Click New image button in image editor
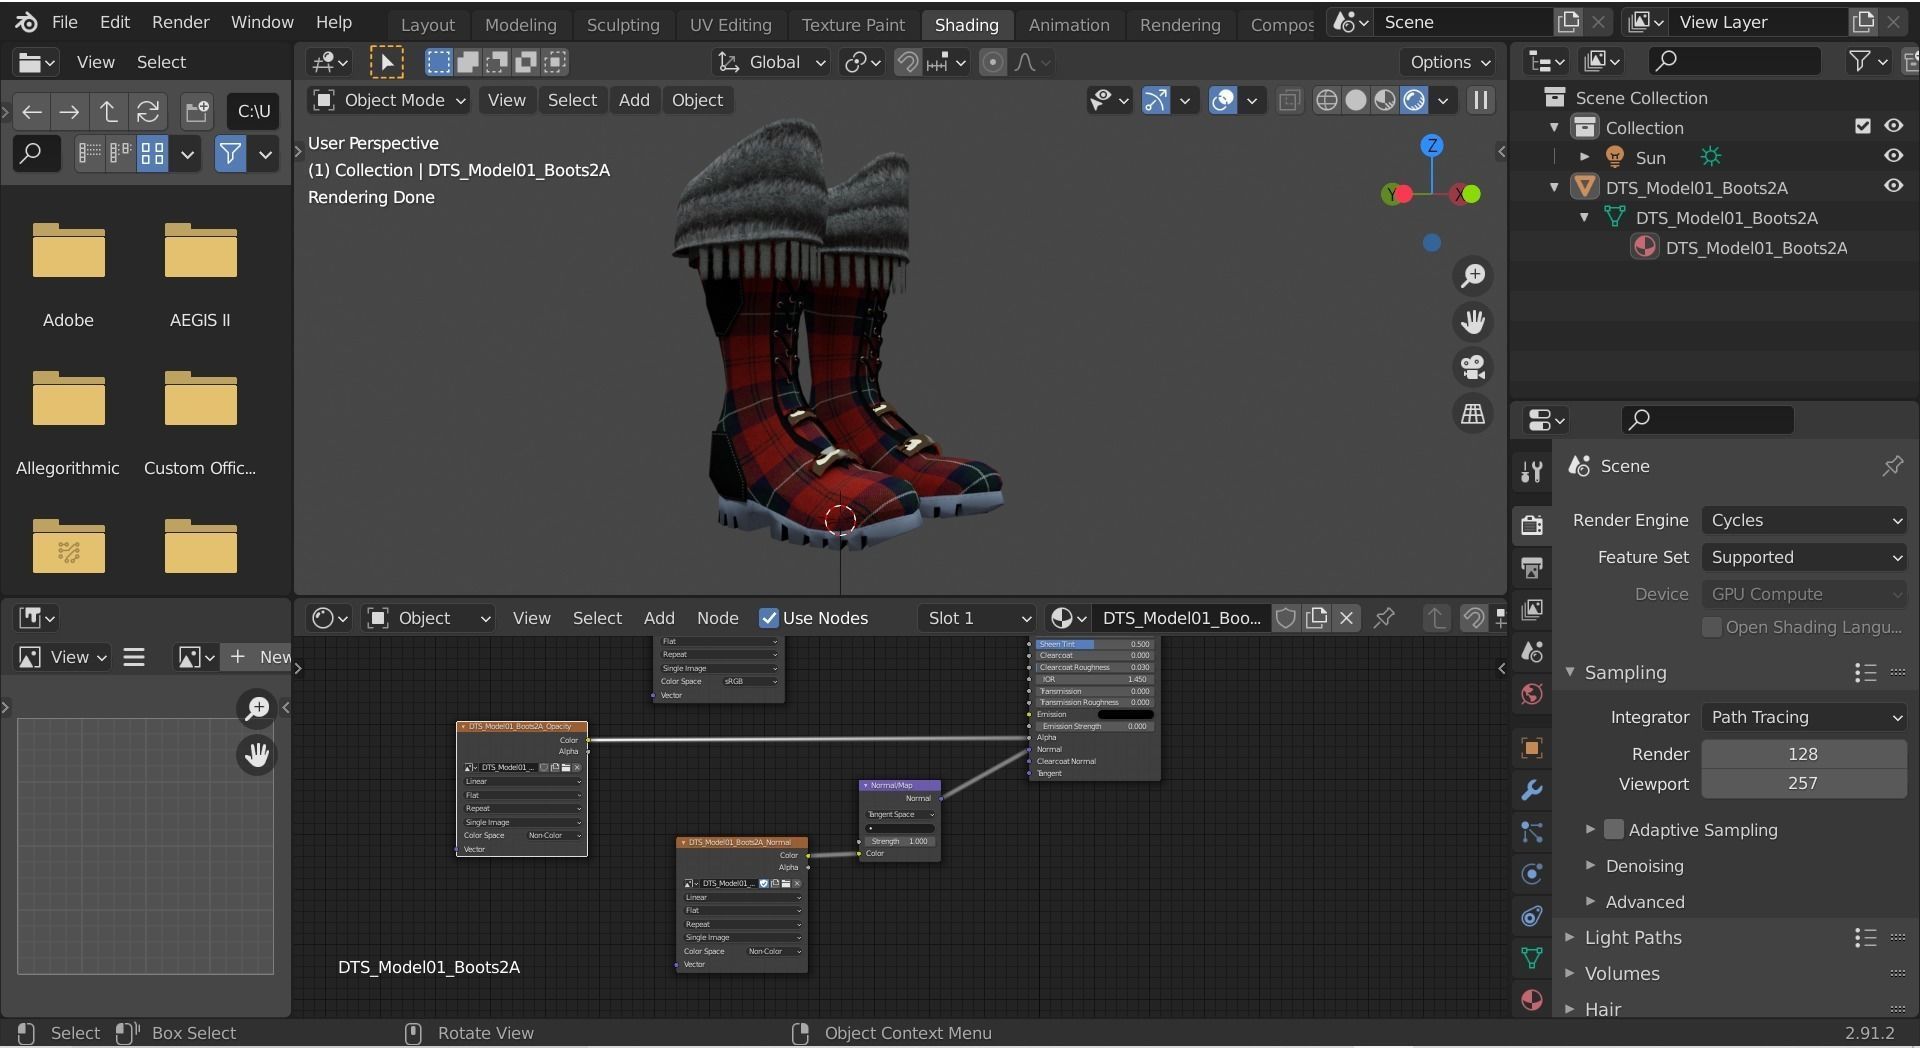This screenshot has width=1920, height=1048. point(259,657)
